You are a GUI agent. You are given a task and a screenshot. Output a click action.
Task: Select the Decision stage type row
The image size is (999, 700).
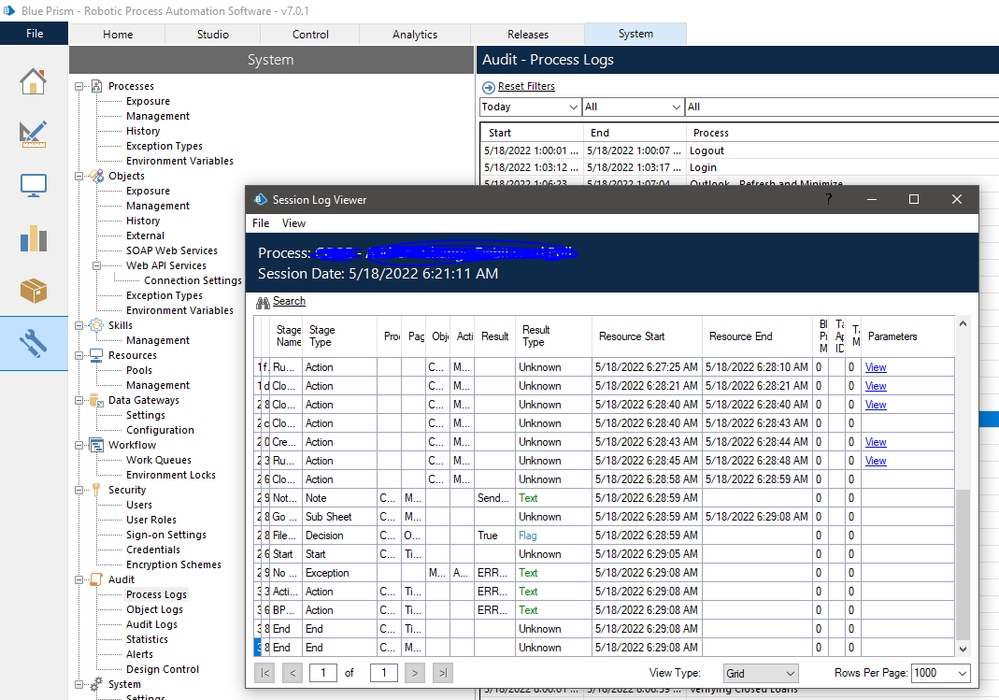point(604,536)
